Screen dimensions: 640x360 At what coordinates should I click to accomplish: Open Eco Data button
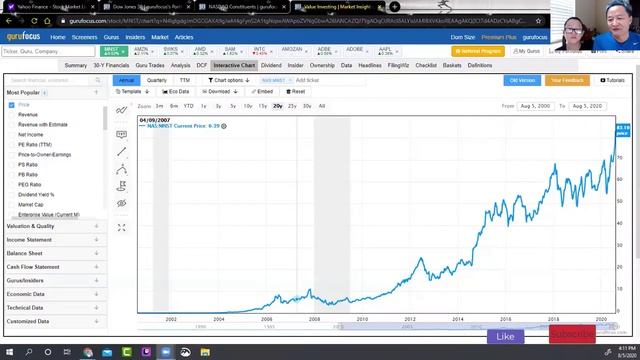pos(176,92)
